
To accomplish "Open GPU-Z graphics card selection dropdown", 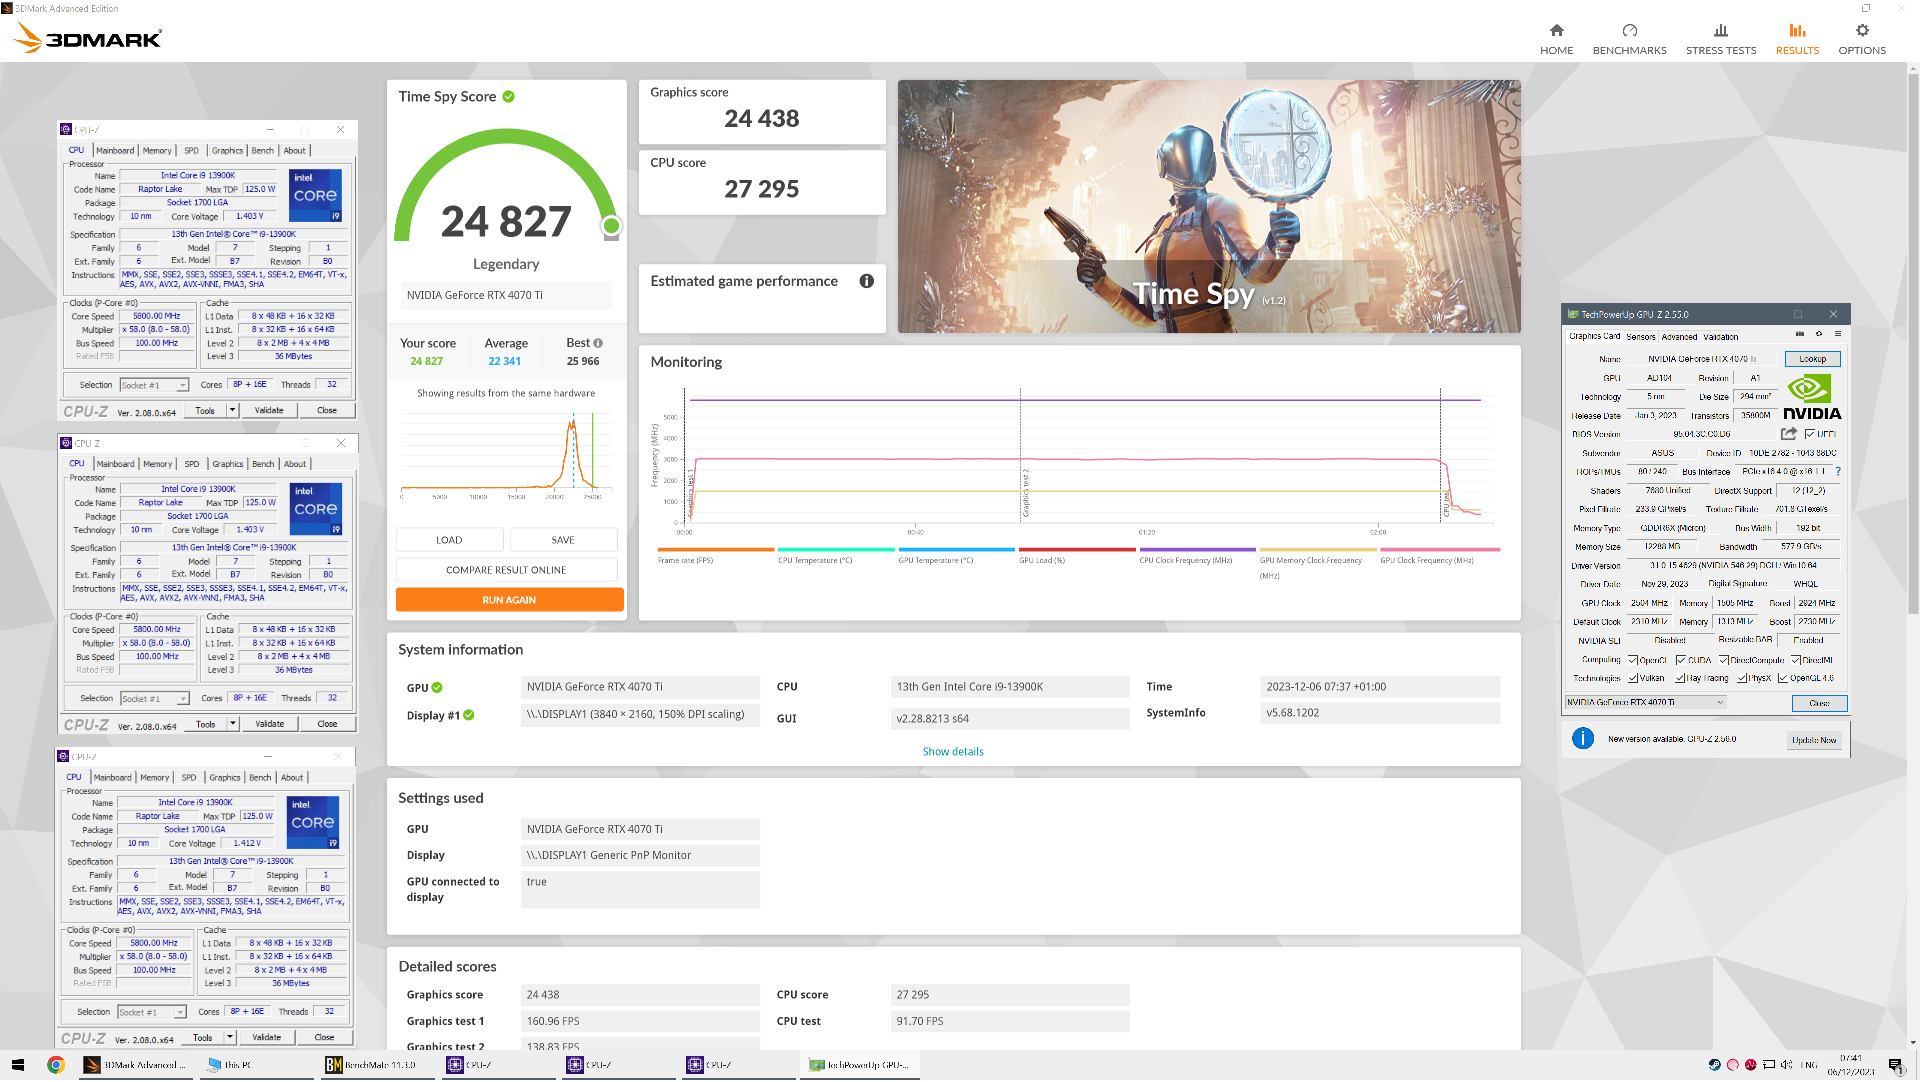I will pos(1647,703).
